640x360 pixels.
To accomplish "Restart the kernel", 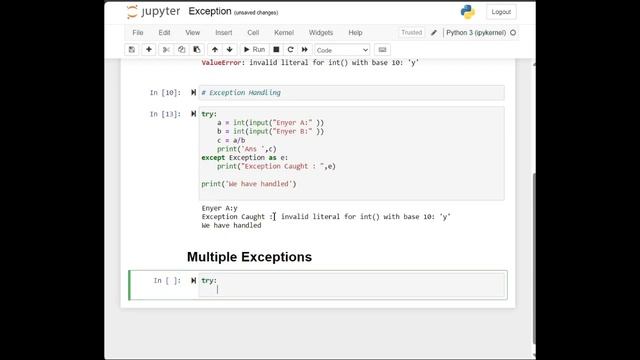I will coord(290,50).
